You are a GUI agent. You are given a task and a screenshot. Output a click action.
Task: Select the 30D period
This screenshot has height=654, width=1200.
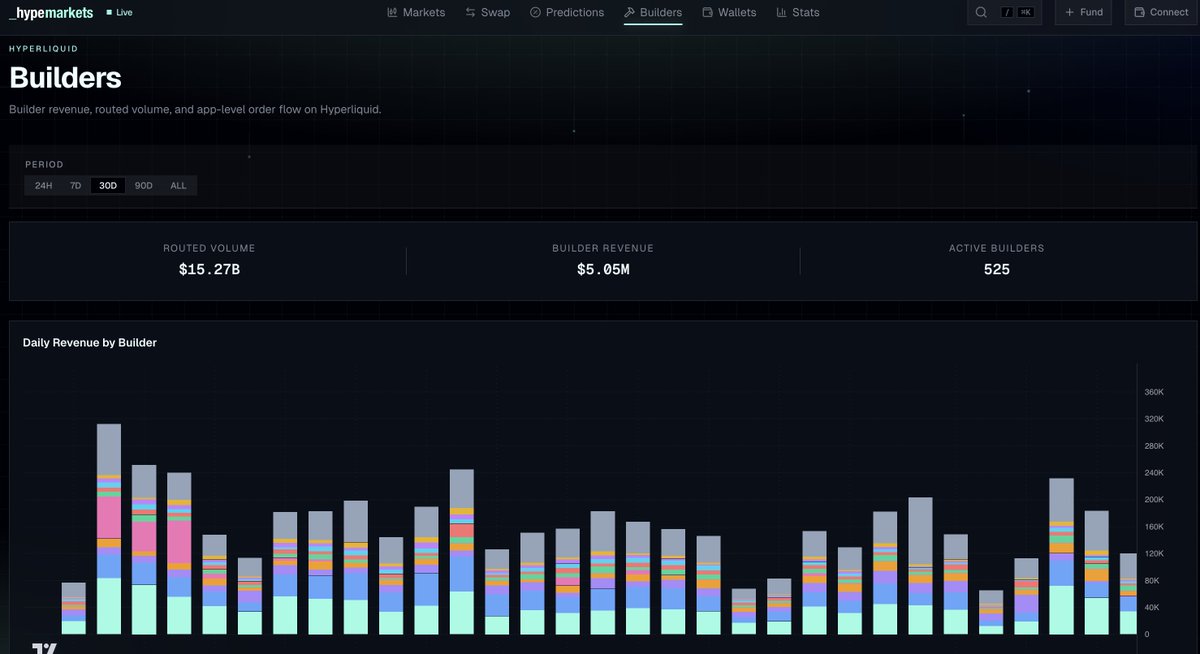(x=108, y=185)
